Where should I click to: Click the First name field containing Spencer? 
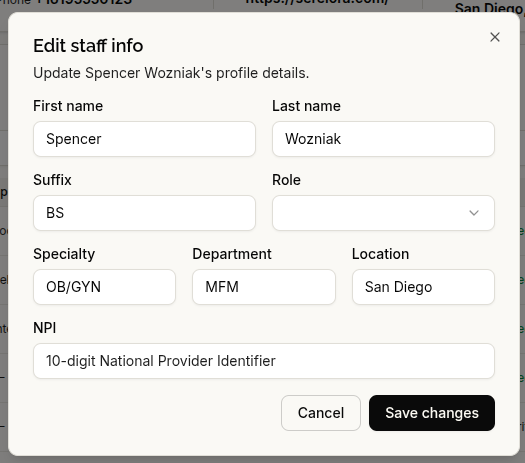(x=144, y=139)
